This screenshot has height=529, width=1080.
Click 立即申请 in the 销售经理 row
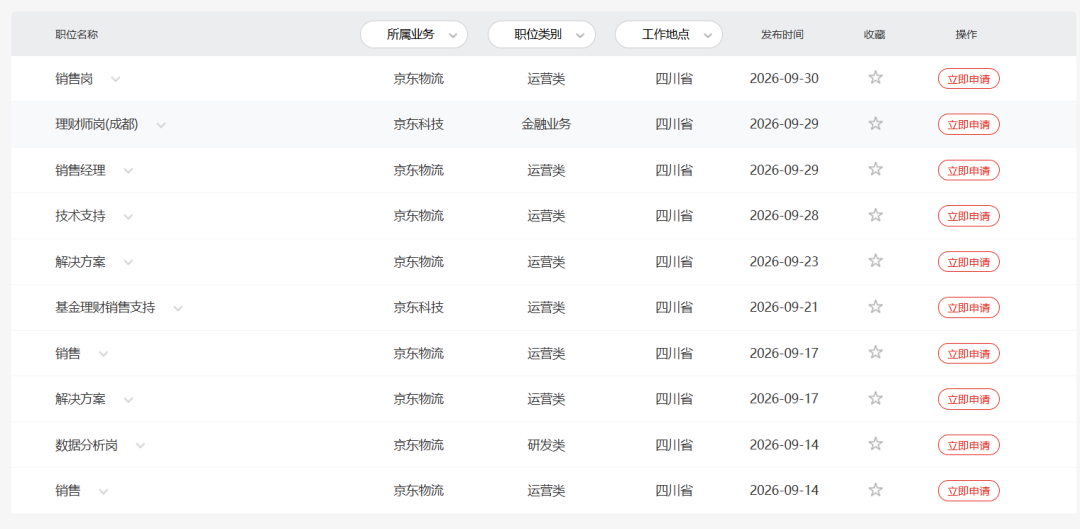click(968, 170)
